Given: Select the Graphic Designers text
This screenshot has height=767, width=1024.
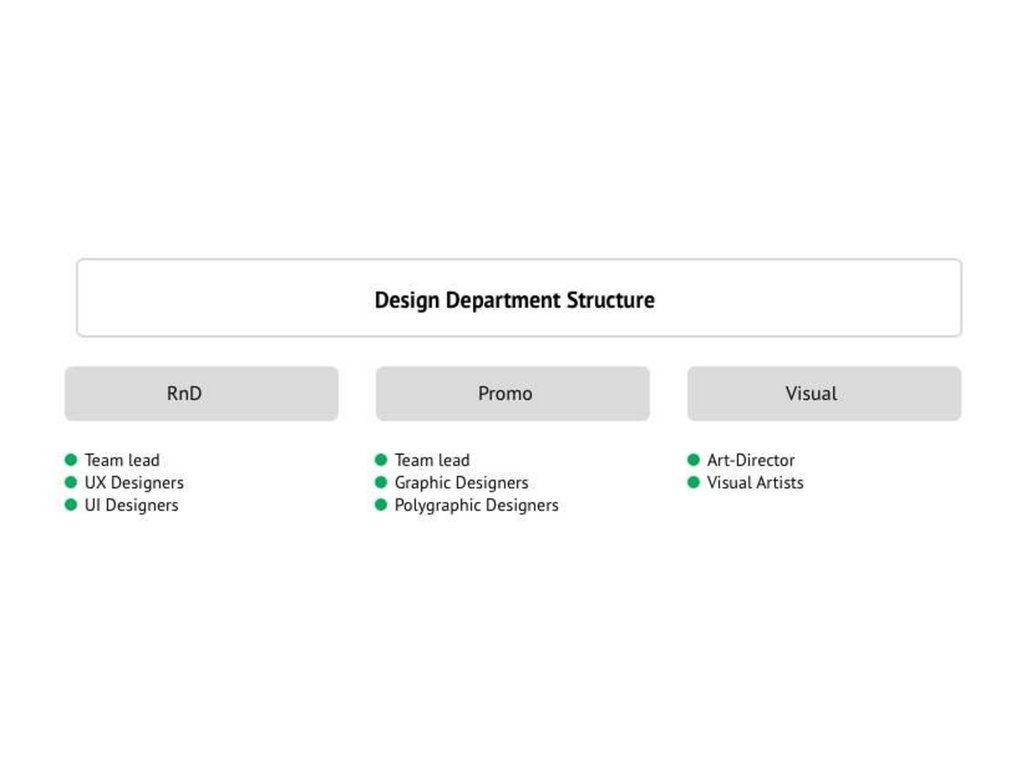Looking at the screenshot, I should [x=461, y=483].
